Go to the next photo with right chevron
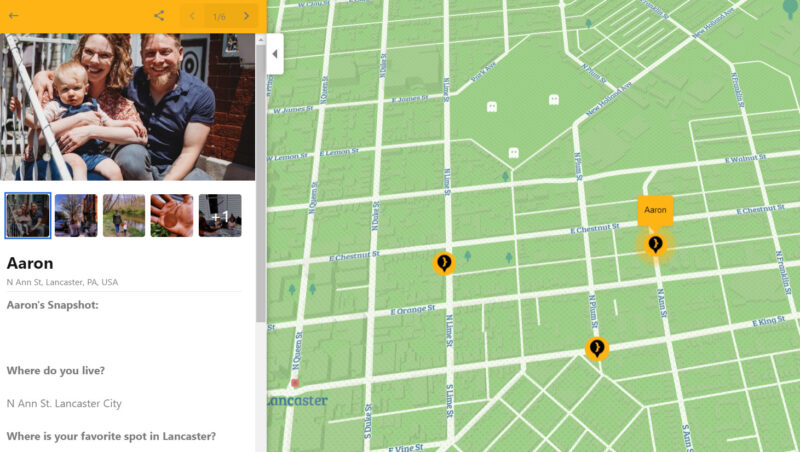The image size is (800, 452). [x=246, y=16]
